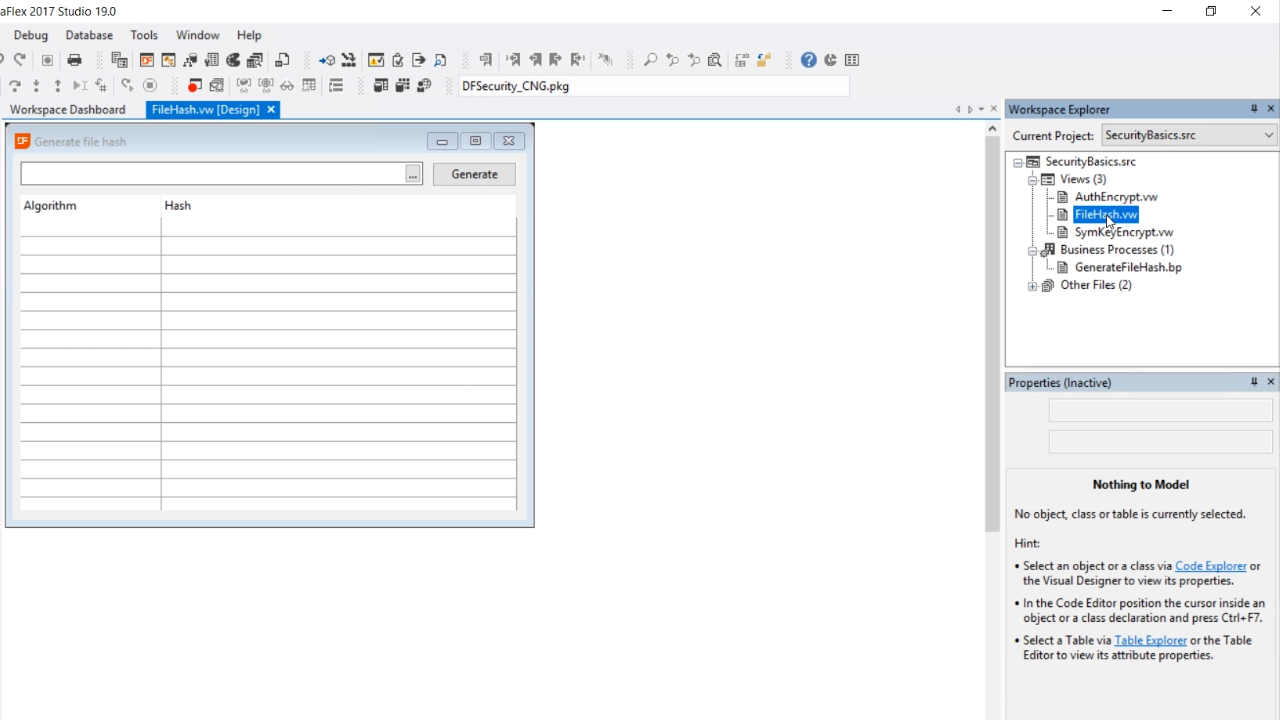1280x720 pixels.
Task: Click the Redo arrow icon in toolbar
Action: 19,60
